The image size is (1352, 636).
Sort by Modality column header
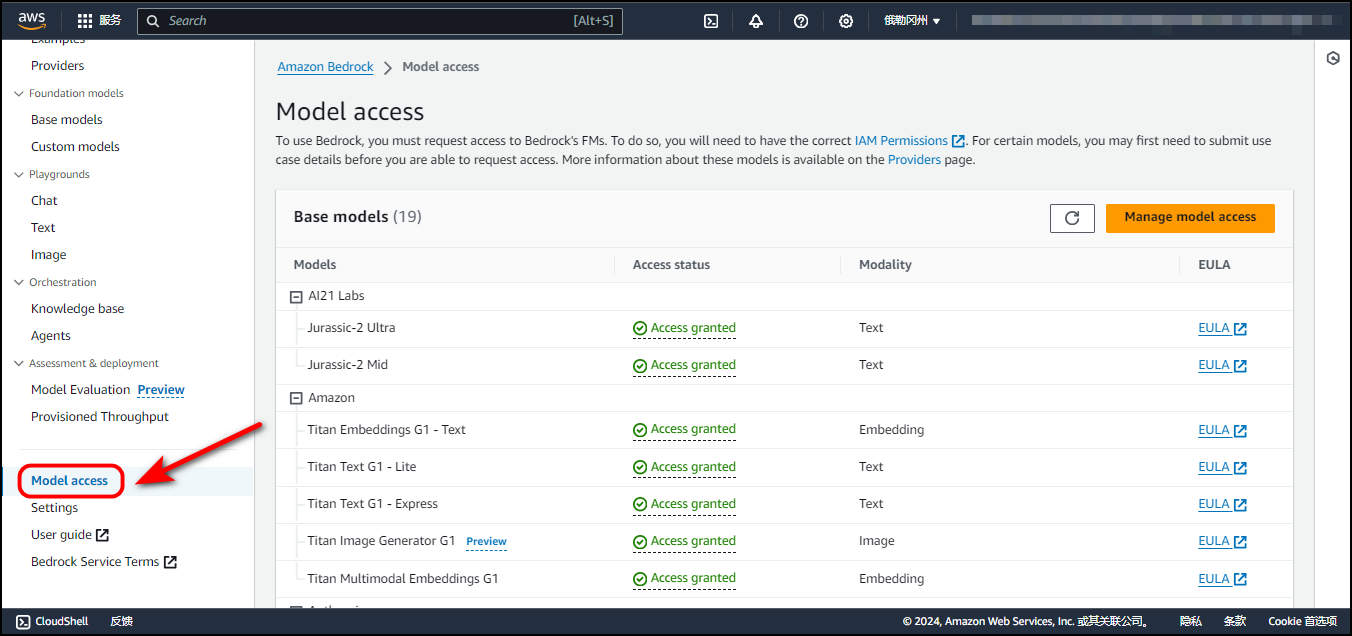point(885,265)
